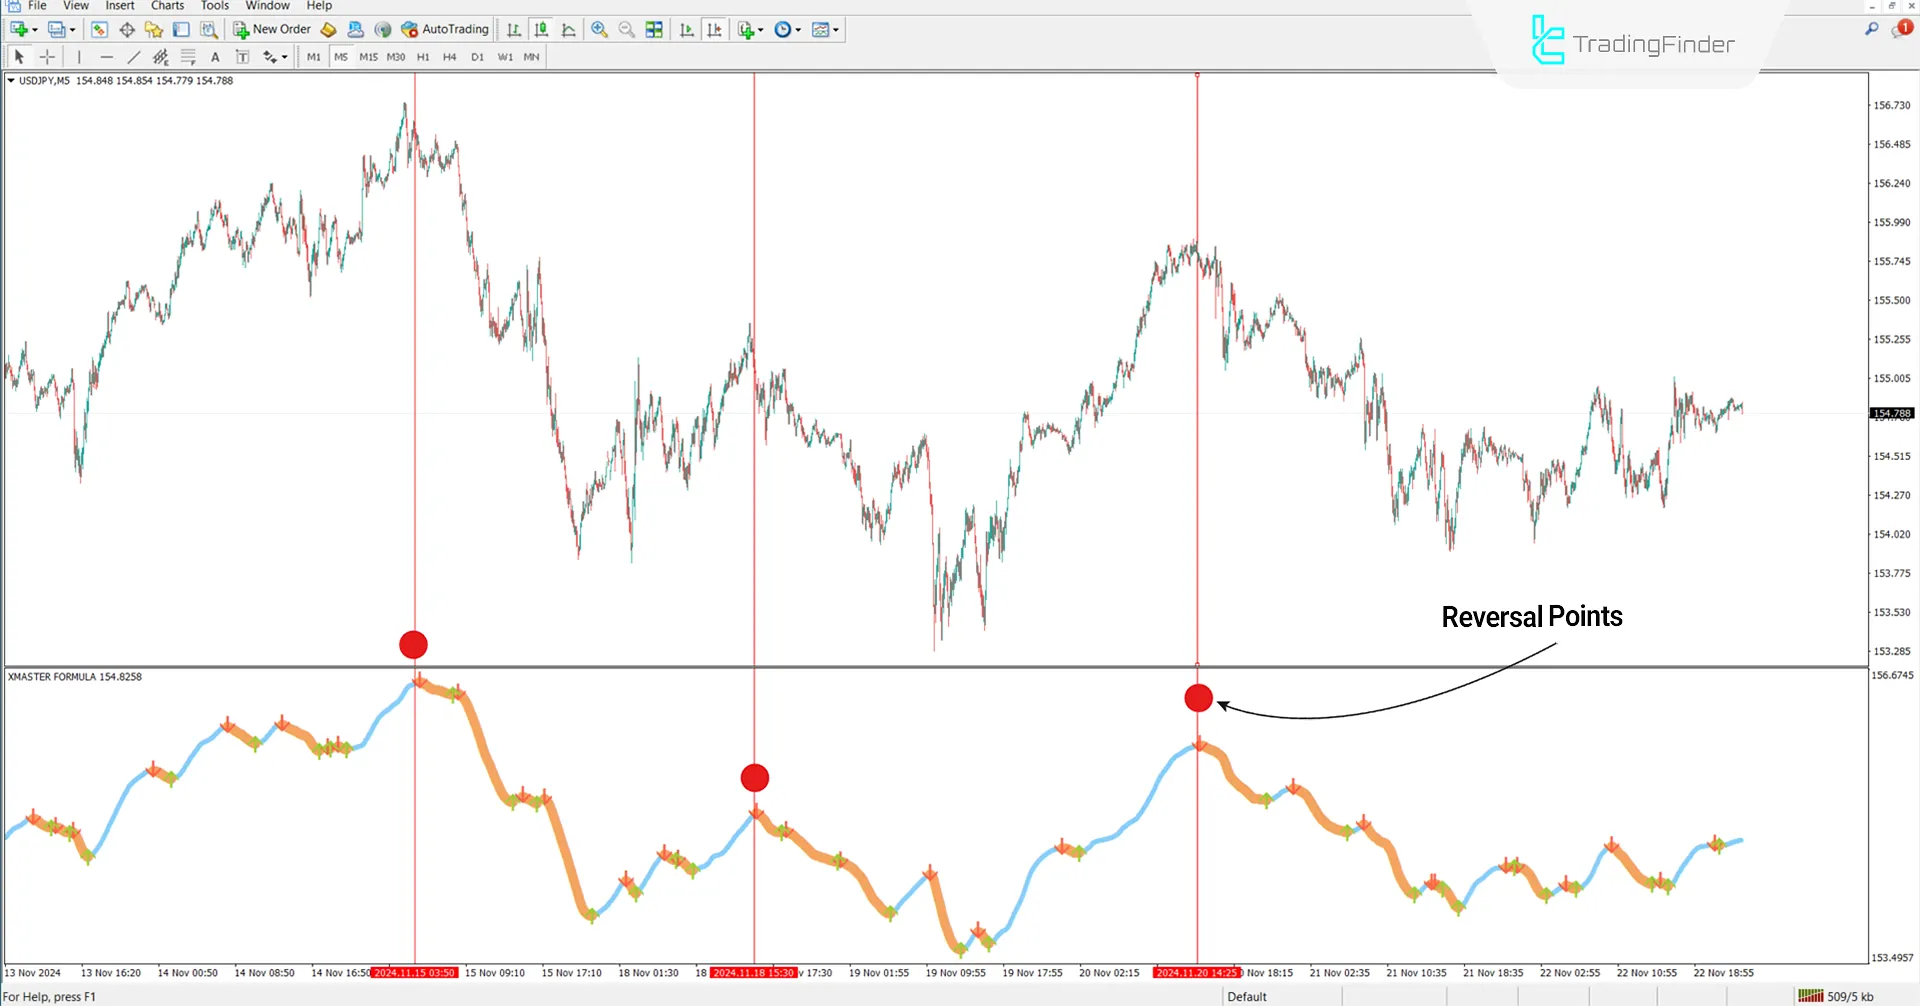
Task: Expand the Templates dropdown
Action: pos(838,30)
